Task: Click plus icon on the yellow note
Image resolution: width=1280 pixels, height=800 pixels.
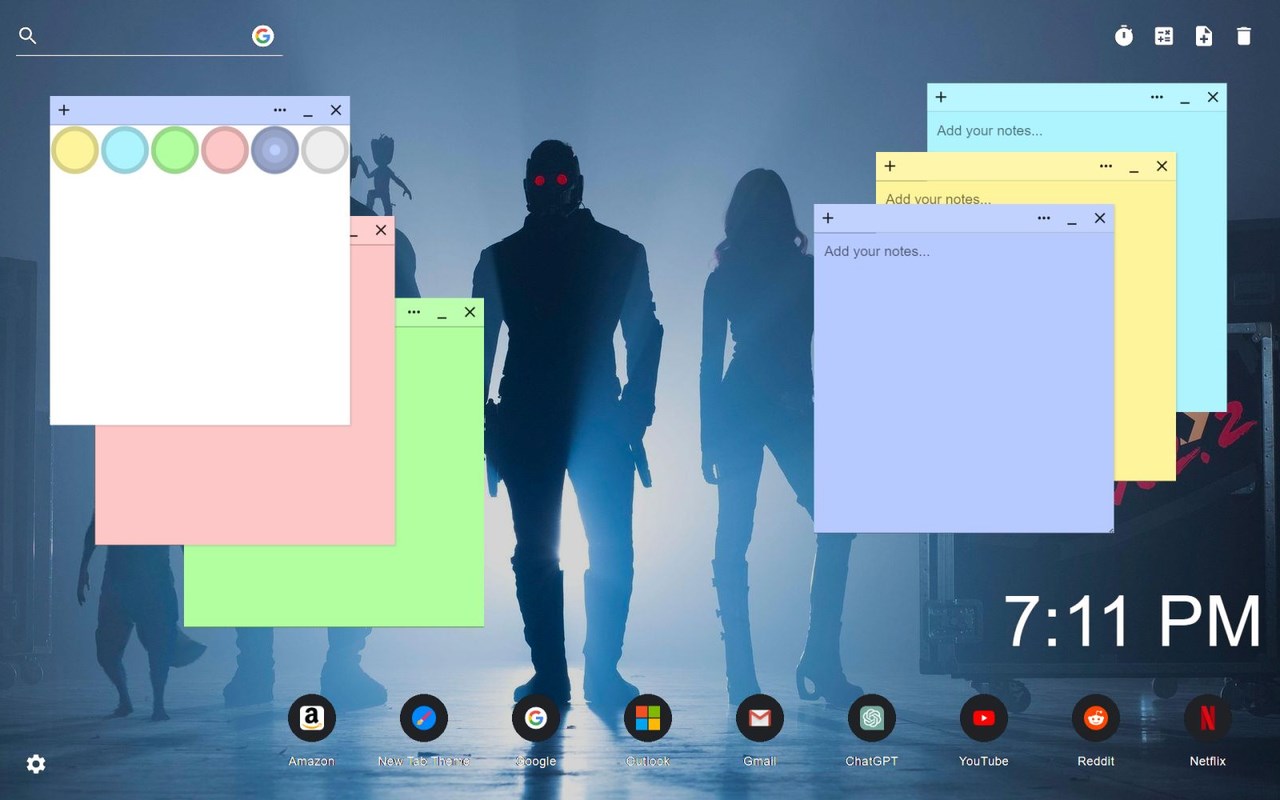Action: [890, 166]
